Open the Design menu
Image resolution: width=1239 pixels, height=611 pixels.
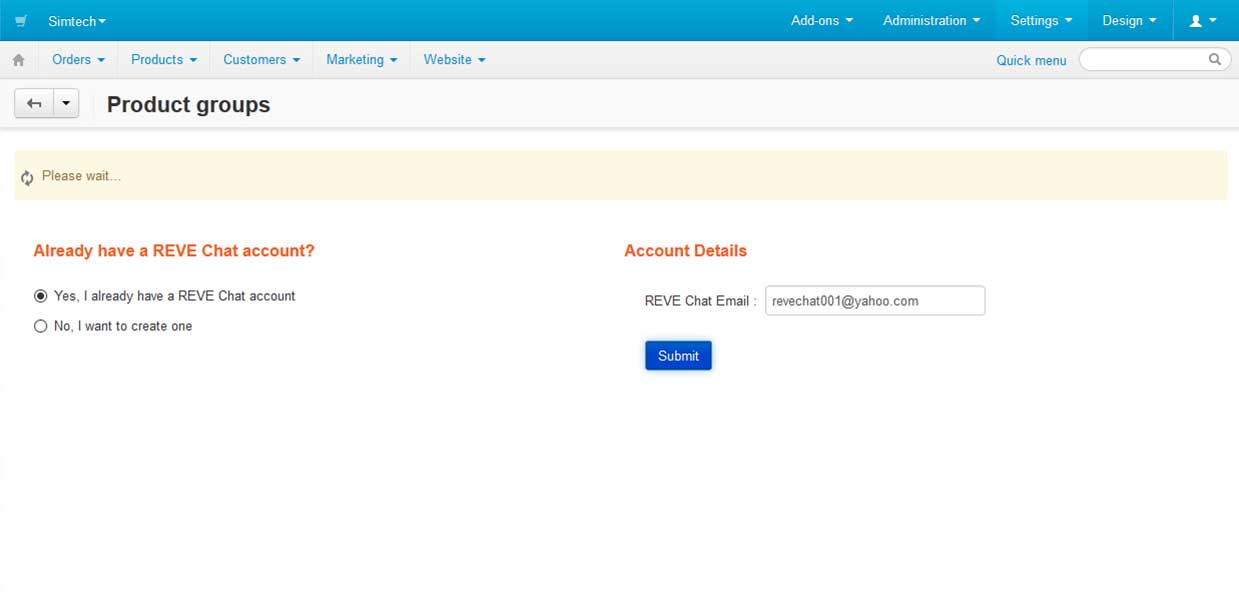coord(1129,21)
